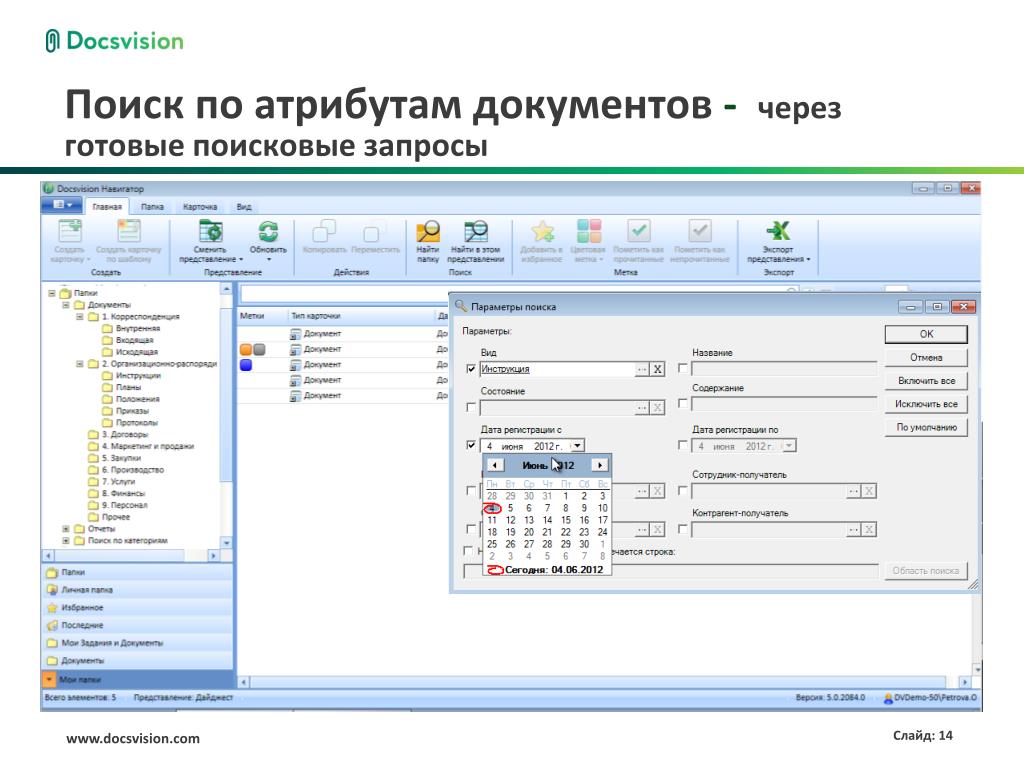Click the Отмена button
Image resolution: width=1024 pixels, height=768 pixels.
click(x=926, y=358)
